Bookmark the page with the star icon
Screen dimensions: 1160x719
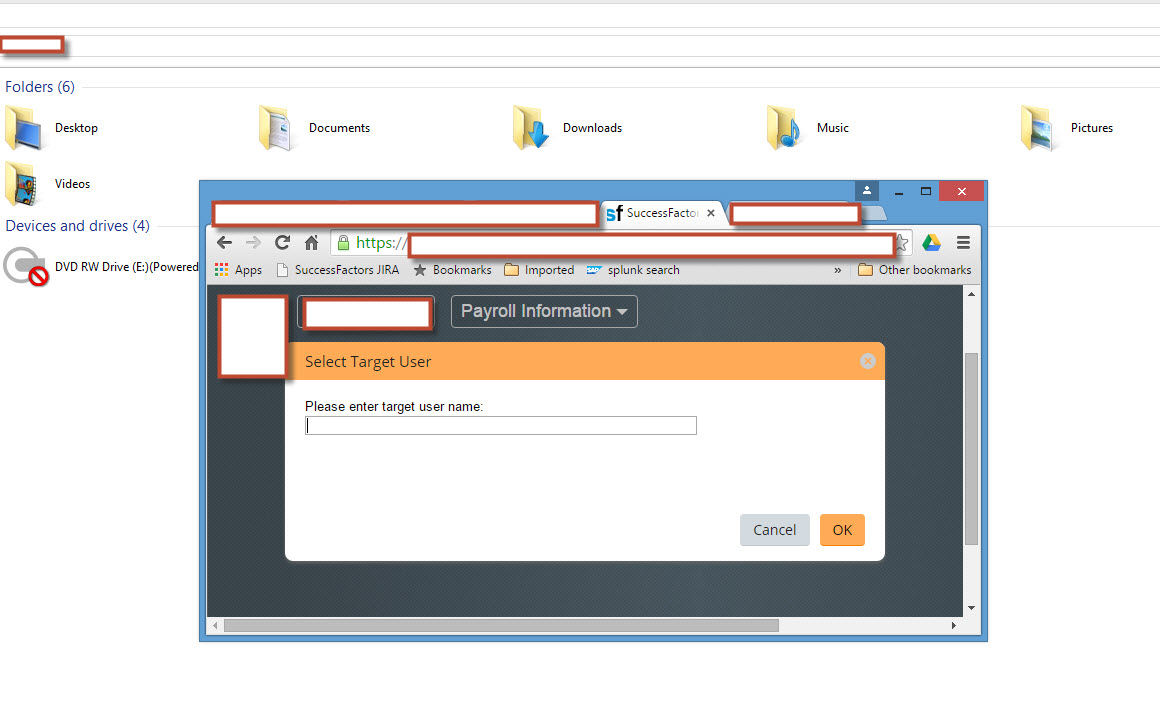tap(903, 243)
